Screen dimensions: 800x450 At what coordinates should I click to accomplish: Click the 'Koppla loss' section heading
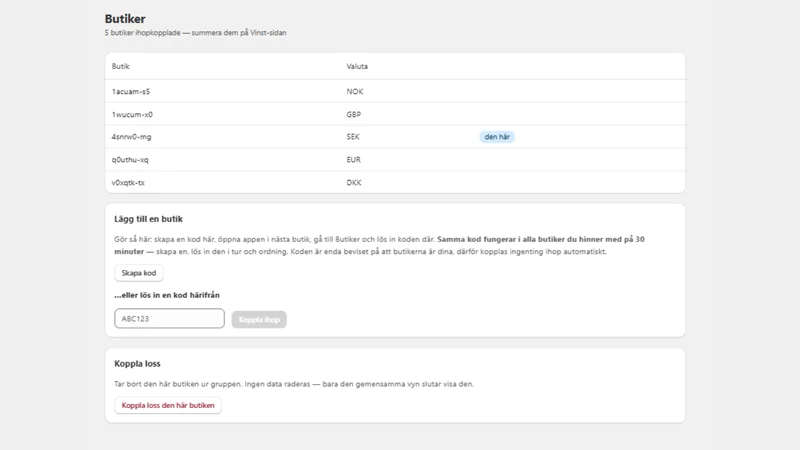137,364
